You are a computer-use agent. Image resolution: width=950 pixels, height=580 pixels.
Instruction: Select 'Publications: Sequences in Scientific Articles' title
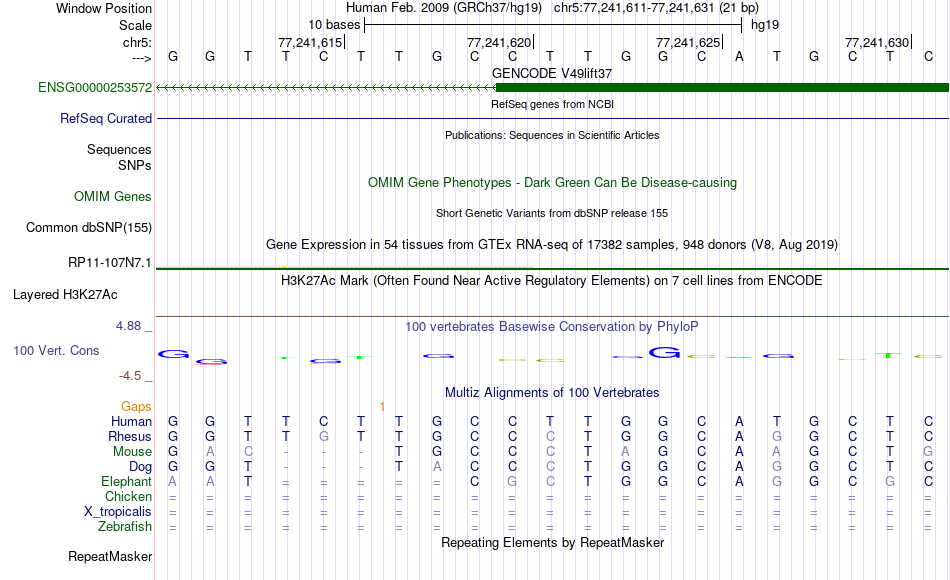click(552, 135)
